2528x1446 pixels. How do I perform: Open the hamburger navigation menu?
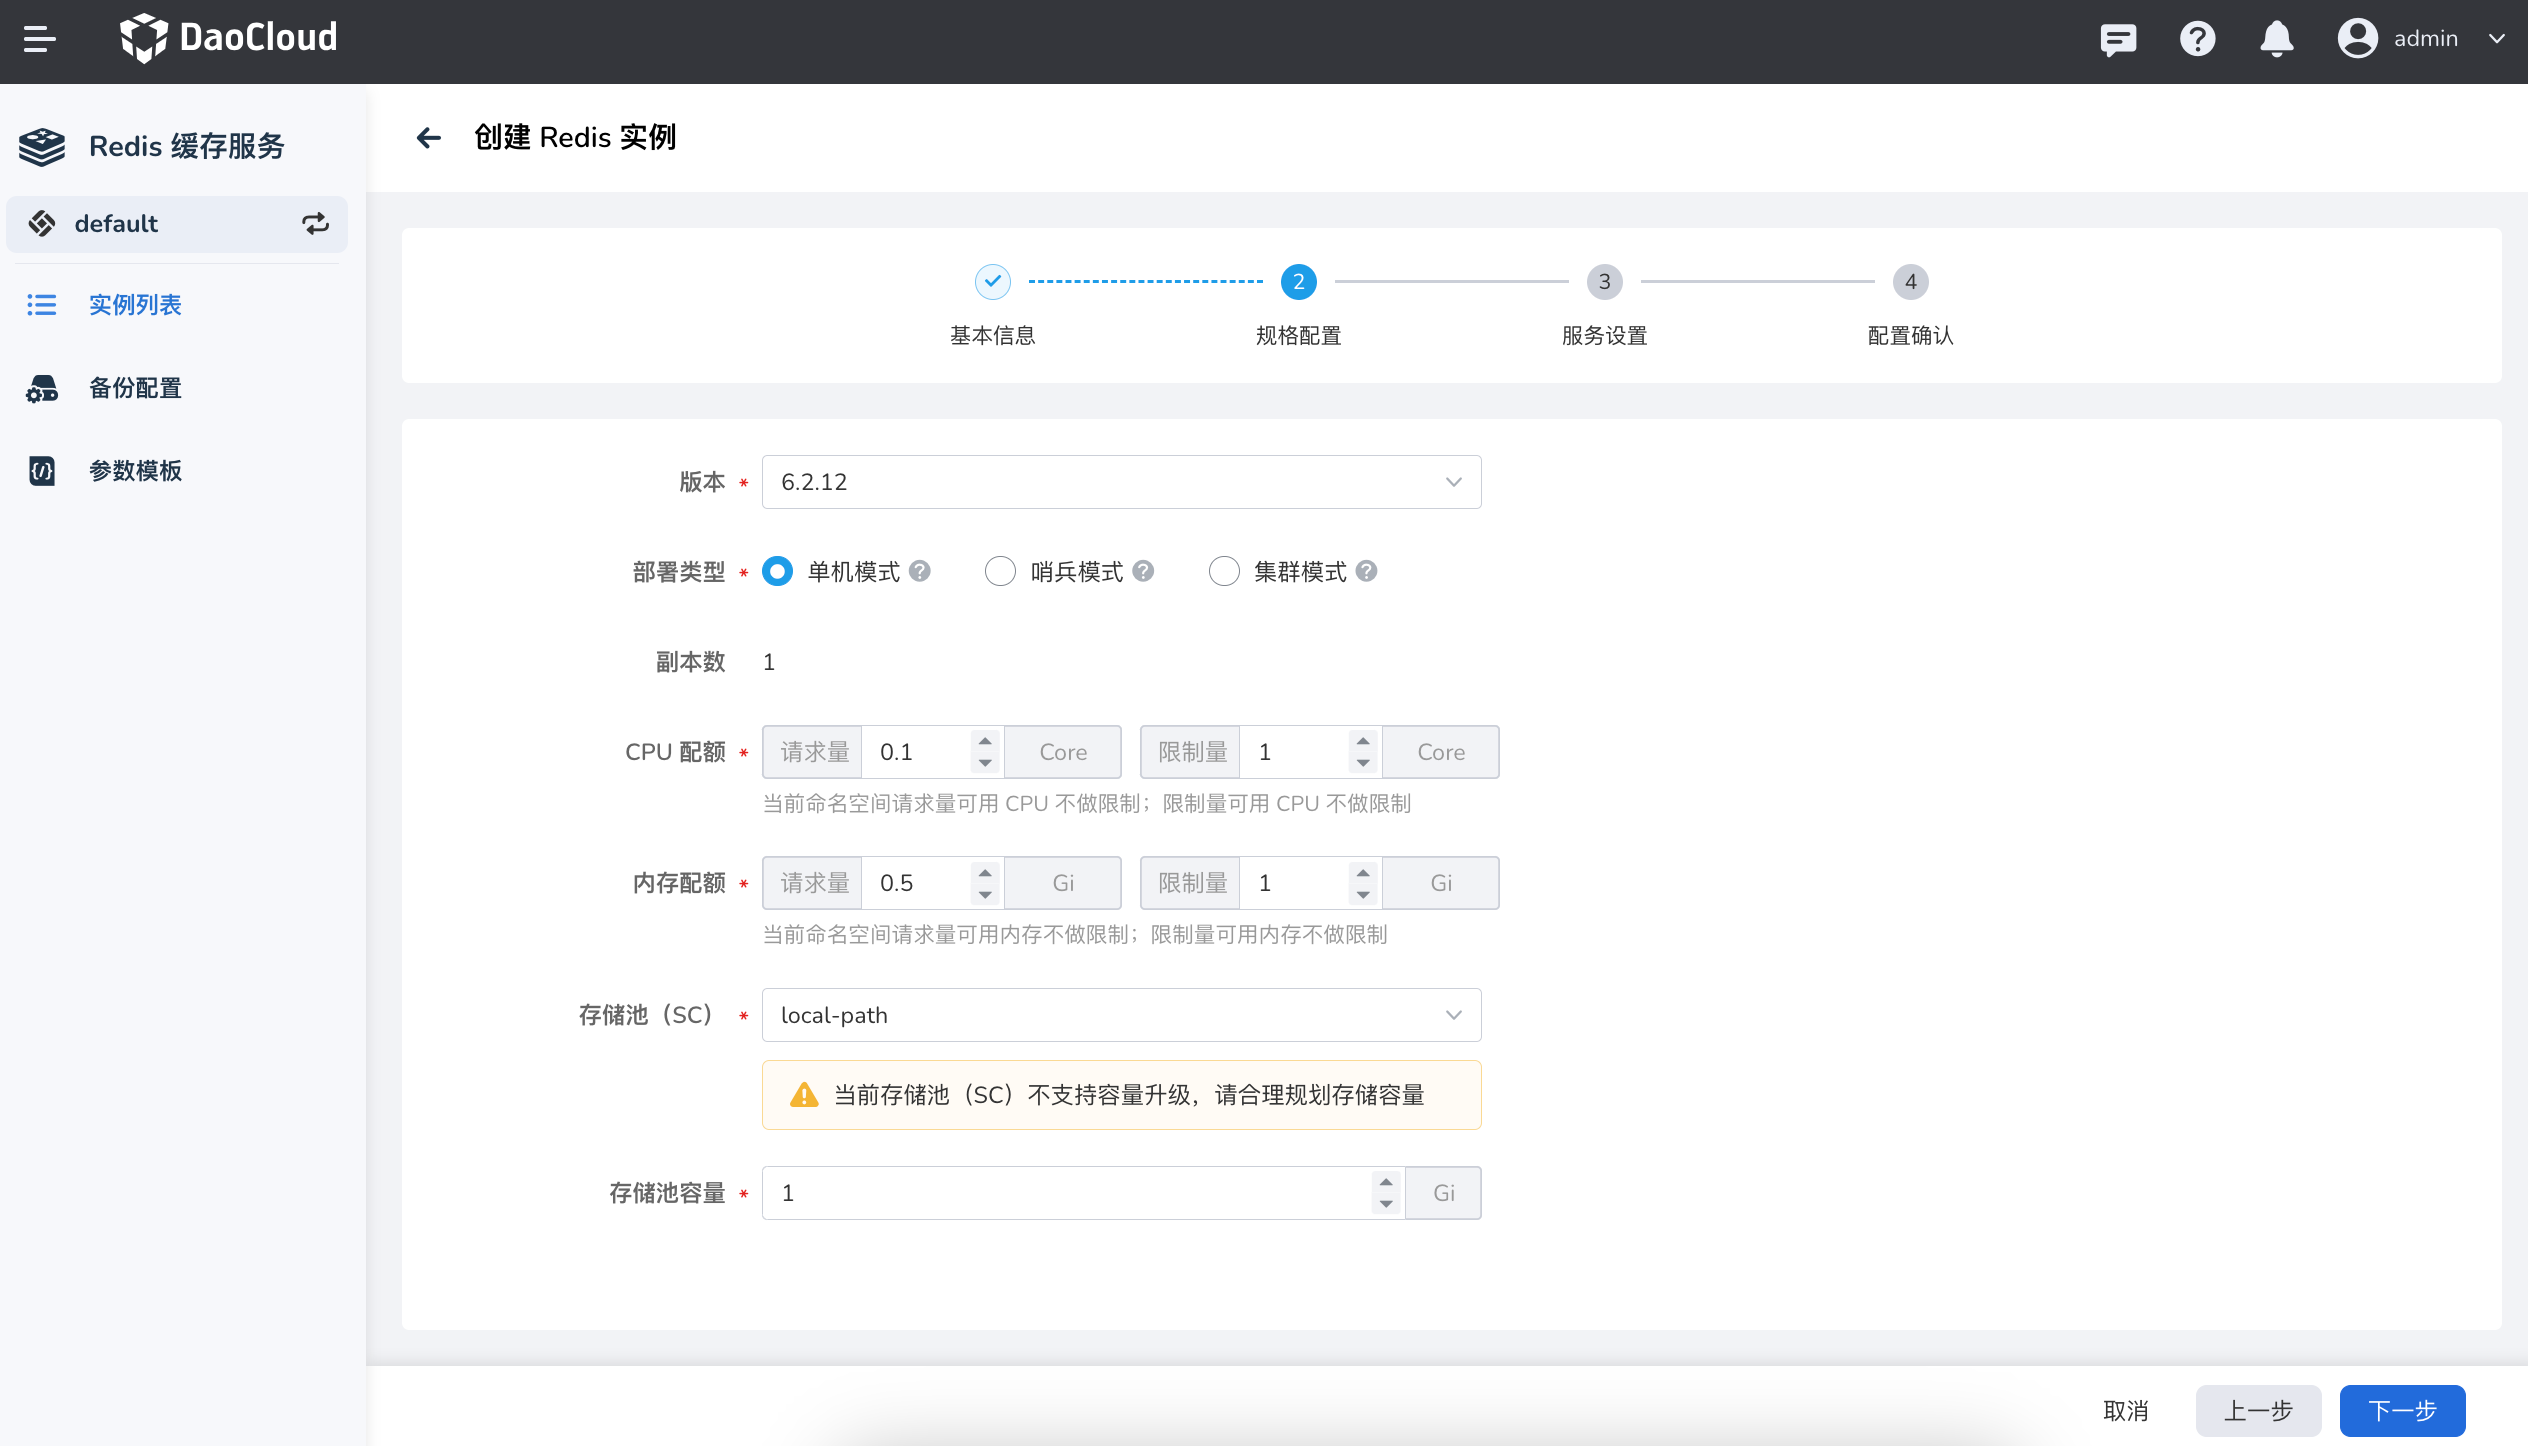(x=40, y=39)
